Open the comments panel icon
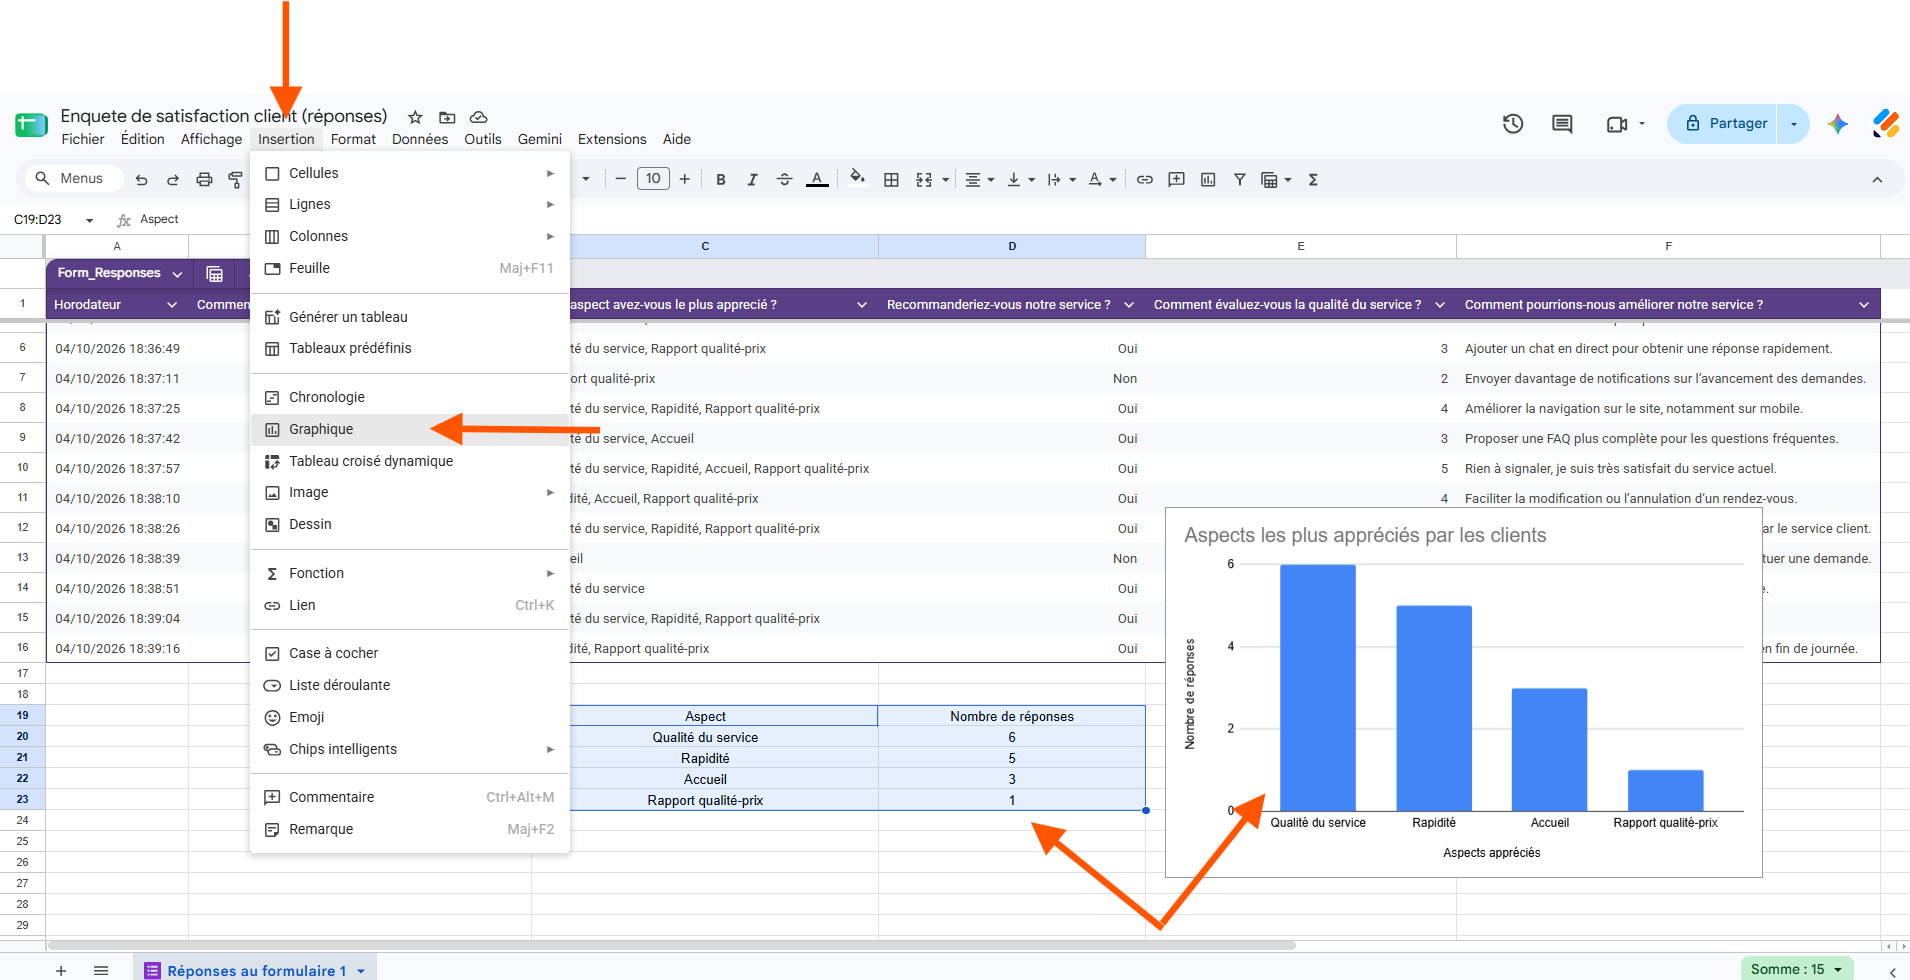This screenshot has height=980, width=1910. [x=1562, y=124]
